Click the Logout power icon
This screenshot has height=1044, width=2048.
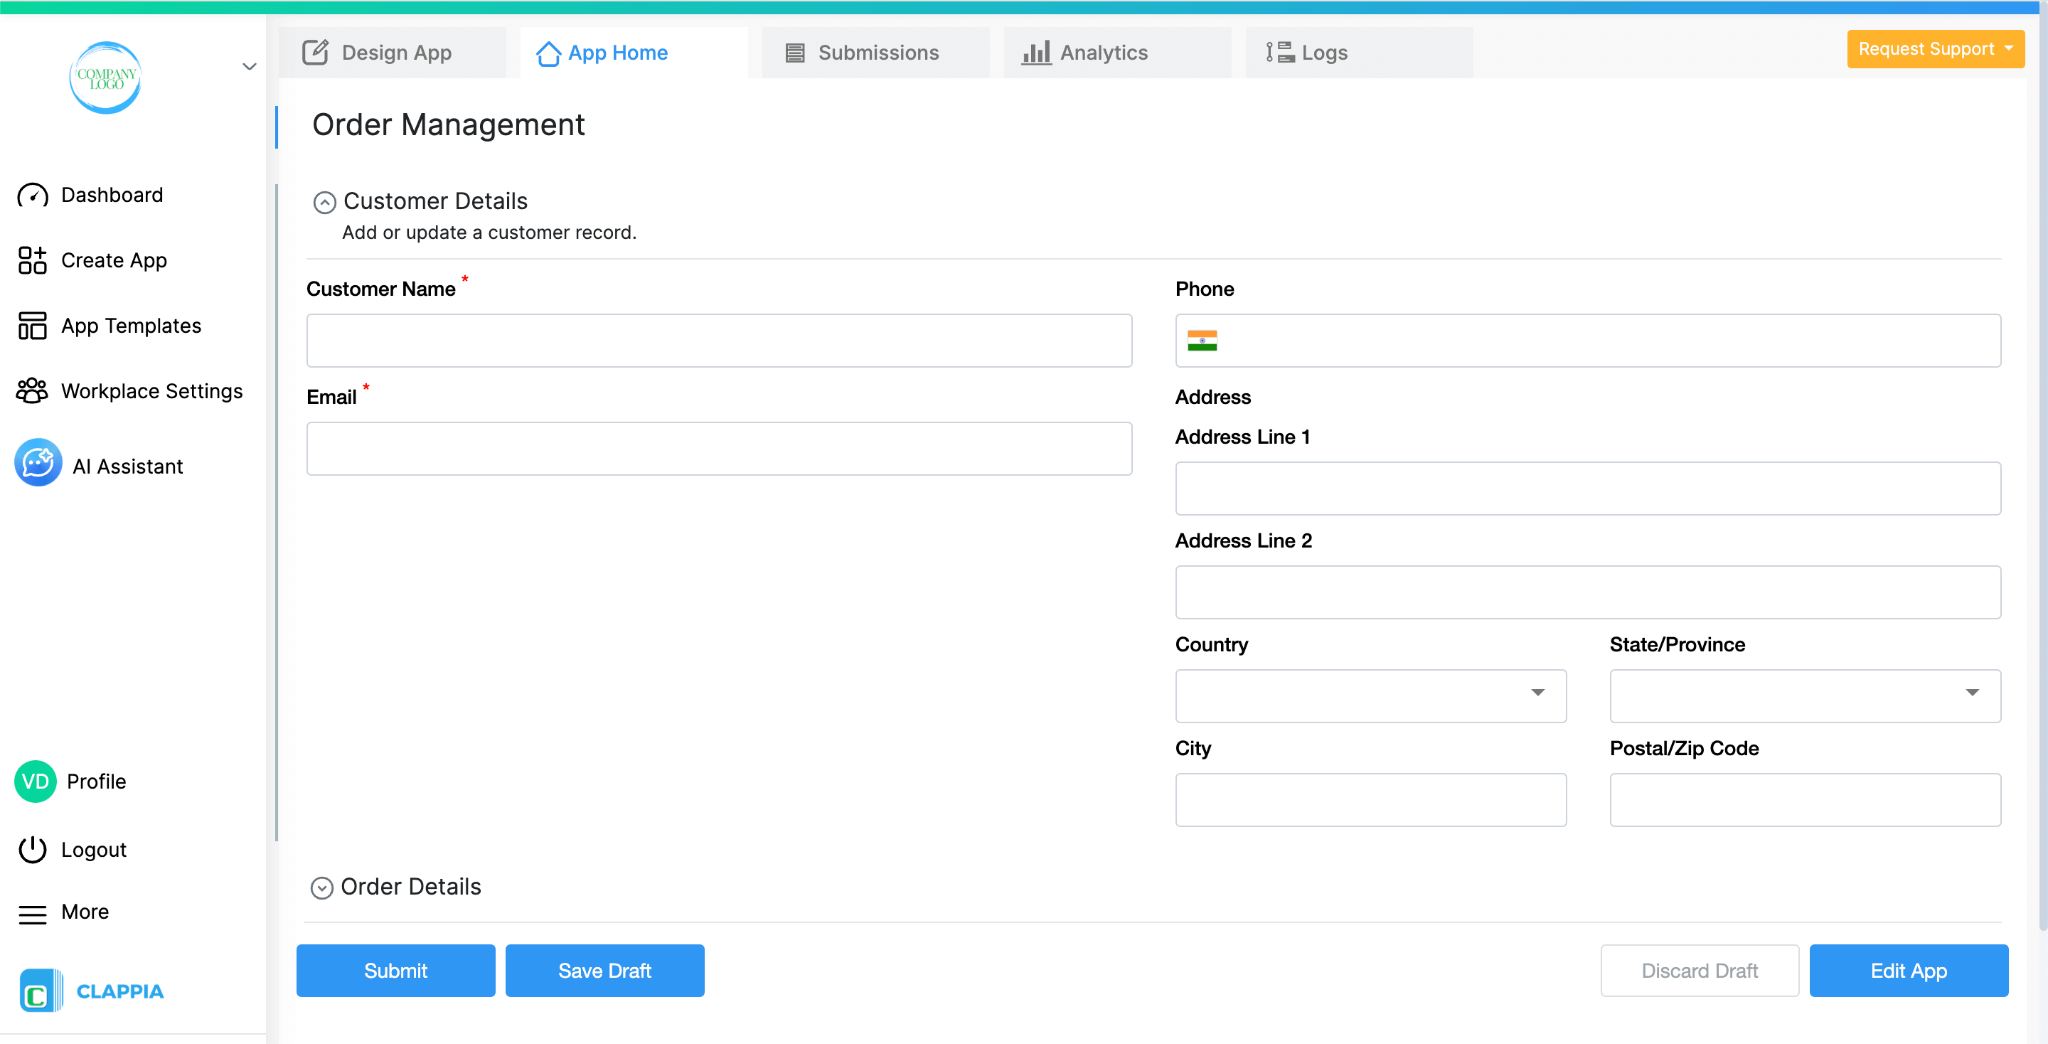[31, 849]
